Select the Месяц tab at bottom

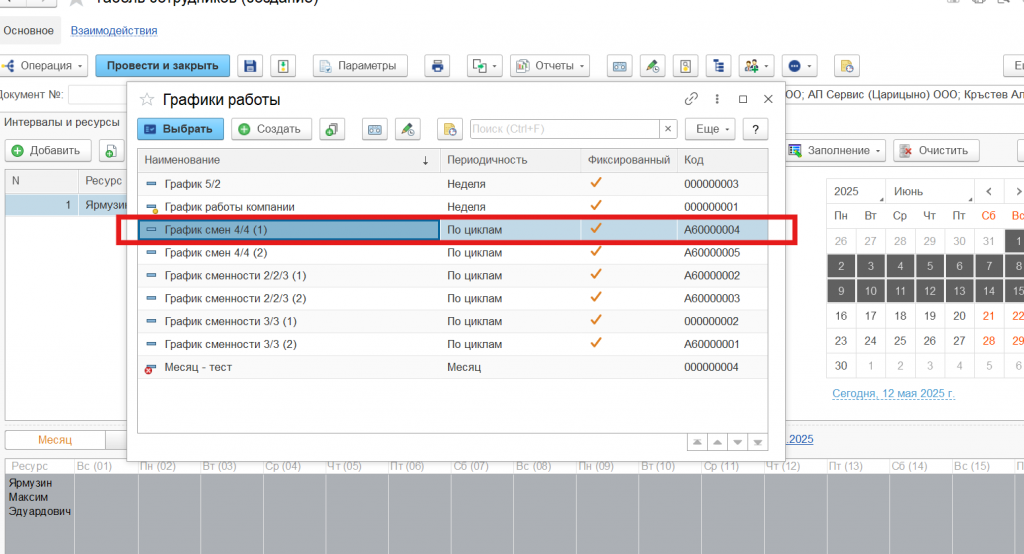[55, 440]
